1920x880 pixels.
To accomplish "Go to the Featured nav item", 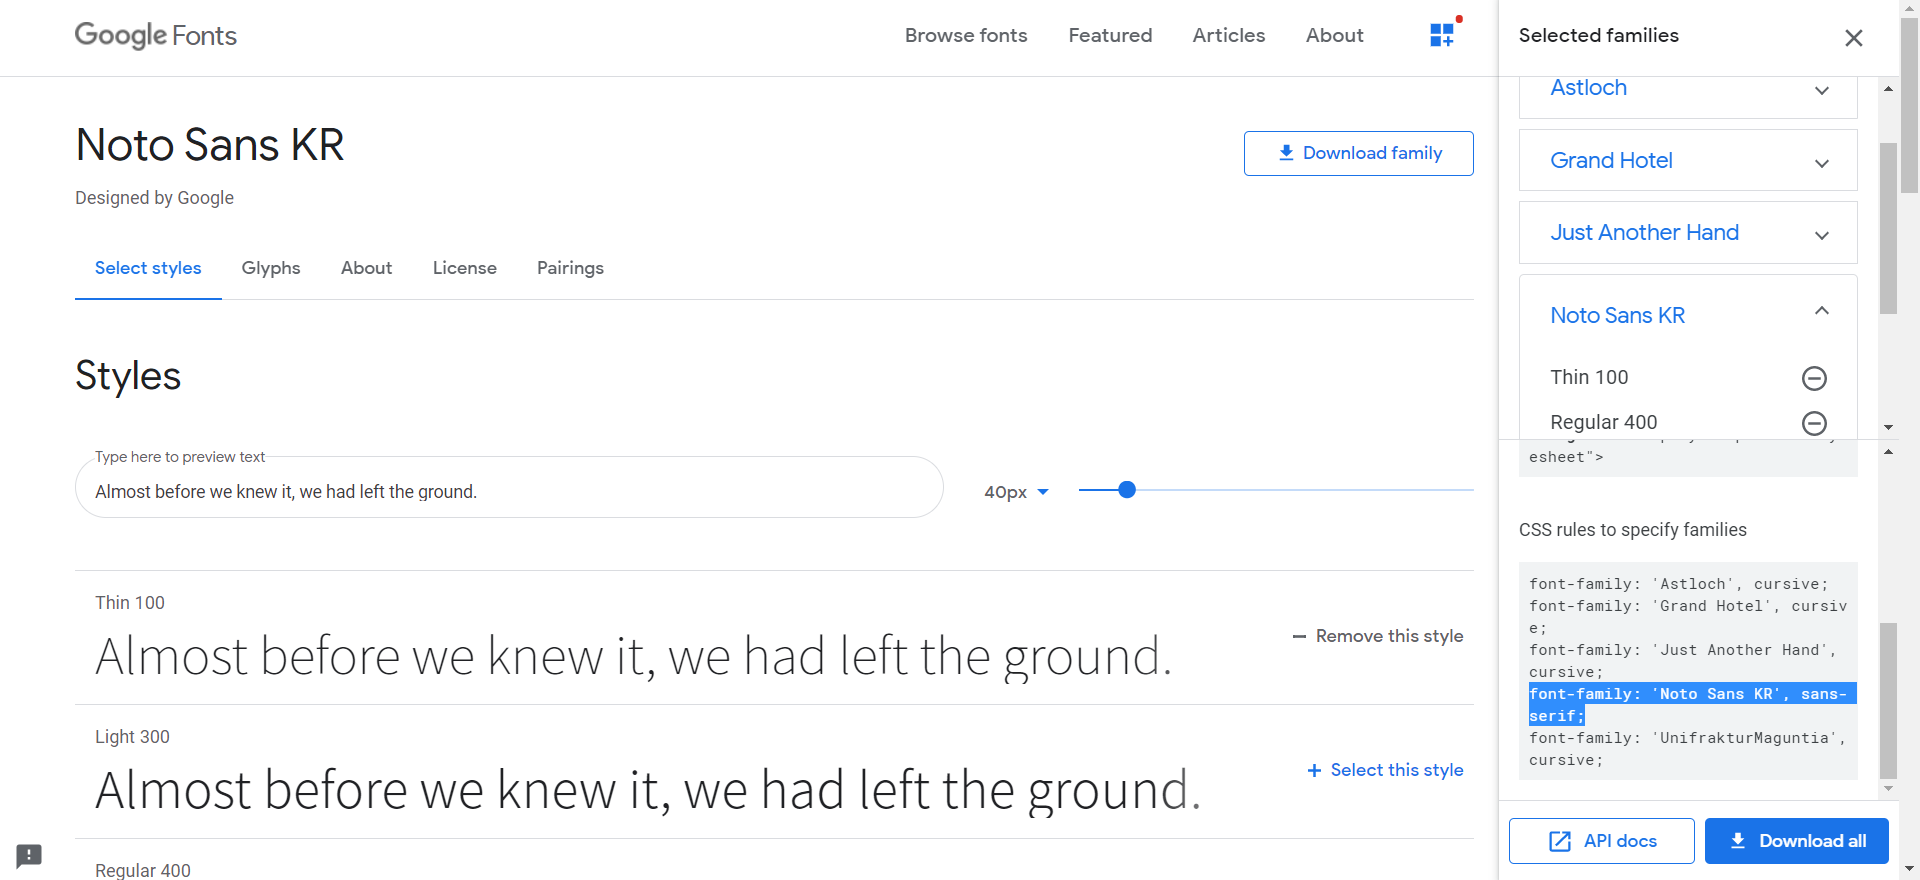I will [x=1110, y=35].
